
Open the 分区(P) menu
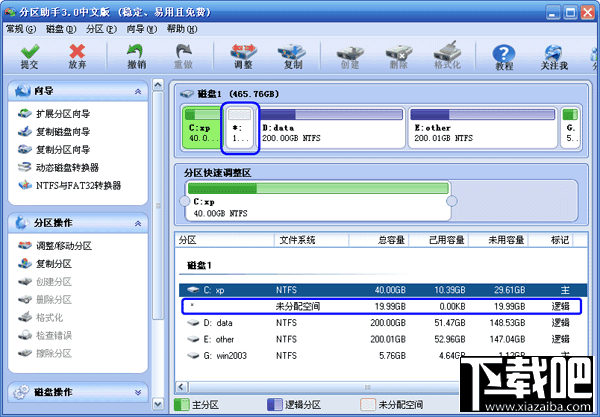tap(101, 29)
